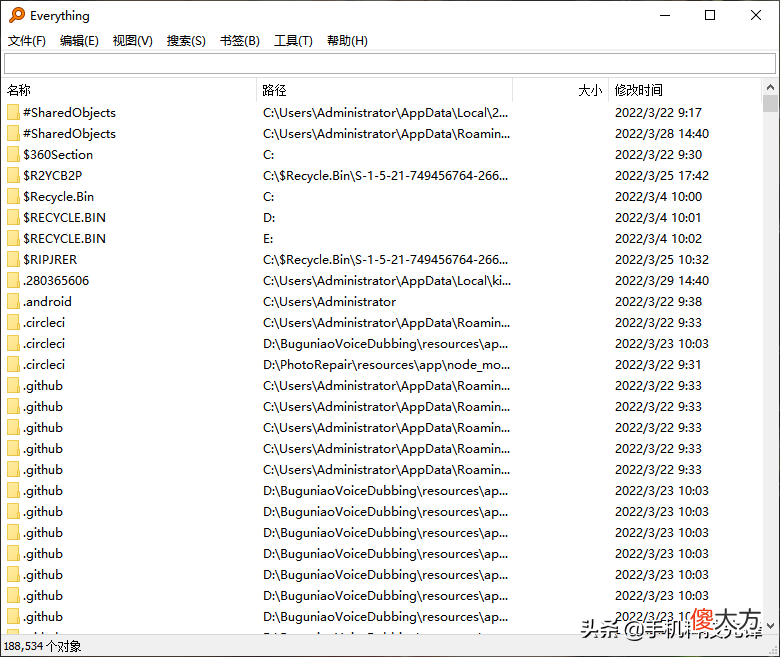Open the 工具(T) menu
The height and width of the screenshot is (657, 780).
[293, 41]
